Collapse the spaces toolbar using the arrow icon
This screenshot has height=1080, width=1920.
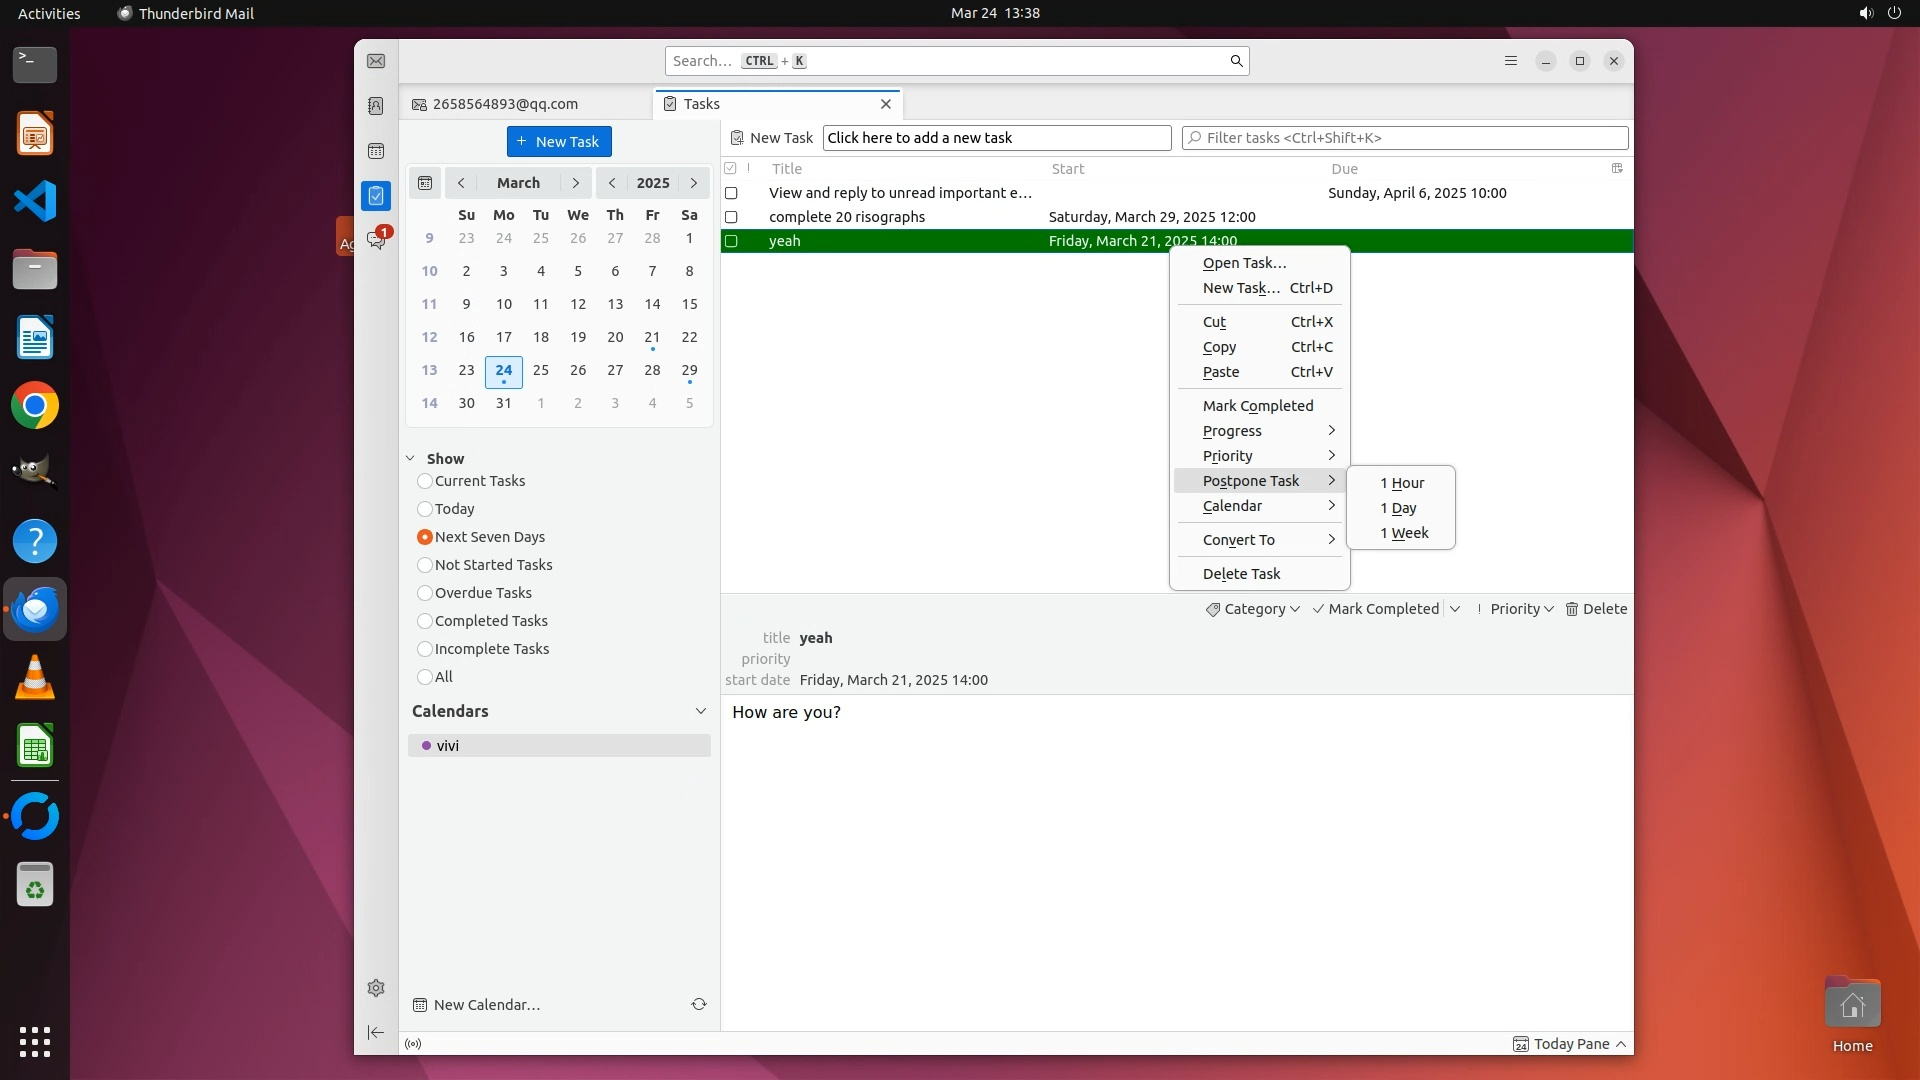click(376, 1032)
